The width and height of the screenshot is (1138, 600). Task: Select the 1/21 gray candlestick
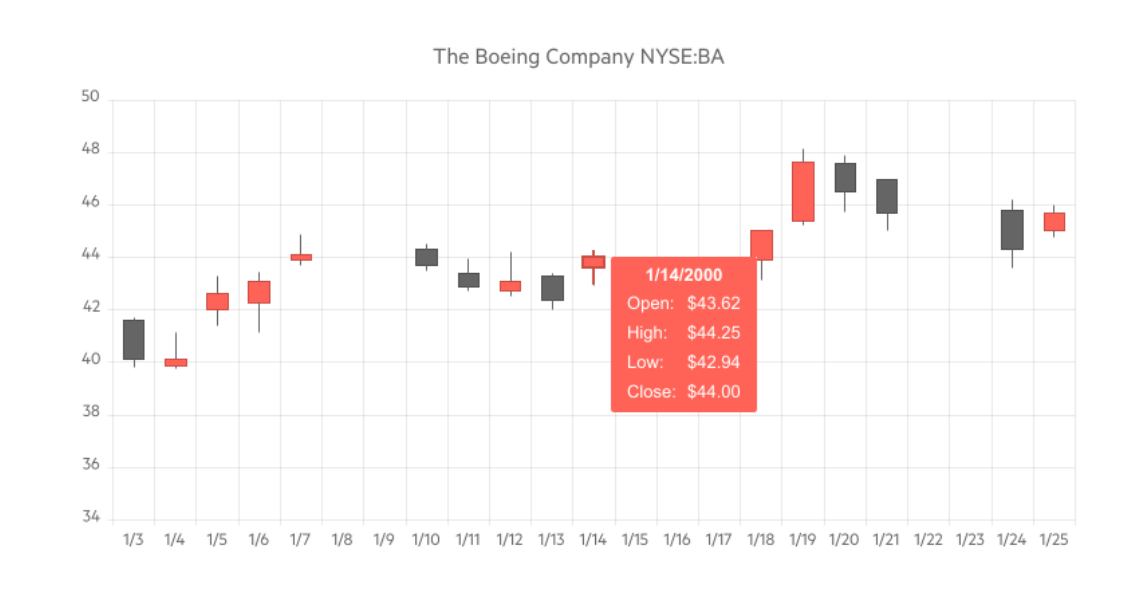click(x=887, y=196)
